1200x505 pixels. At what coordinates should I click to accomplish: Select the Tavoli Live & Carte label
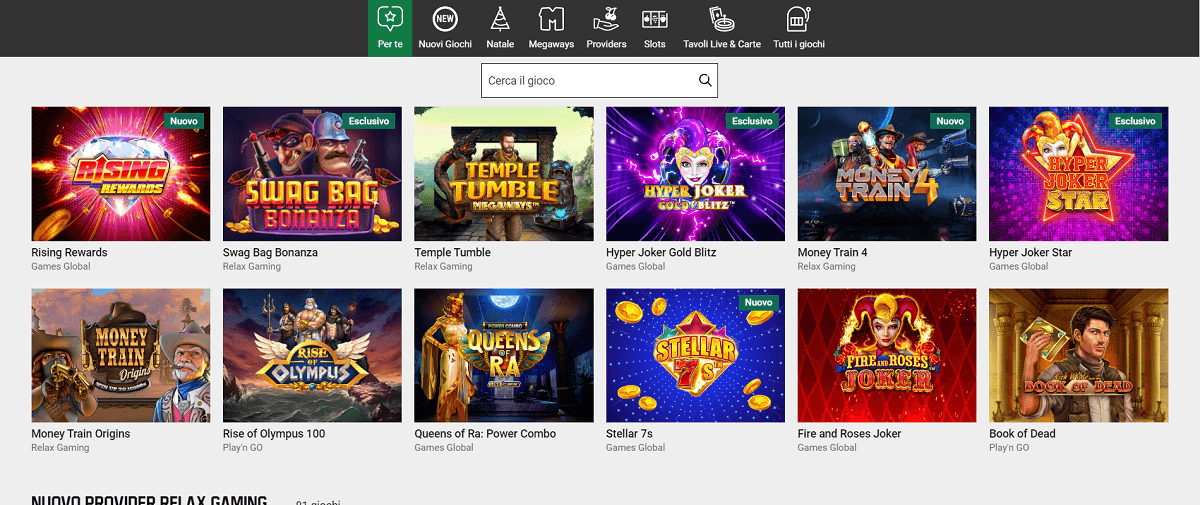point(722,44)
